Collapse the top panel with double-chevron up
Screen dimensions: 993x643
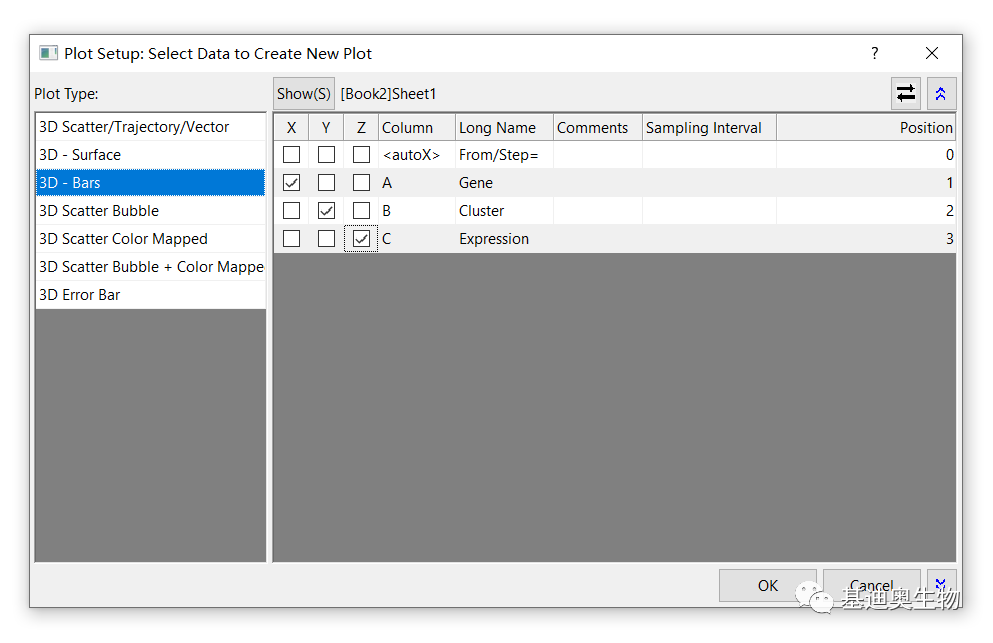(941, 93)
